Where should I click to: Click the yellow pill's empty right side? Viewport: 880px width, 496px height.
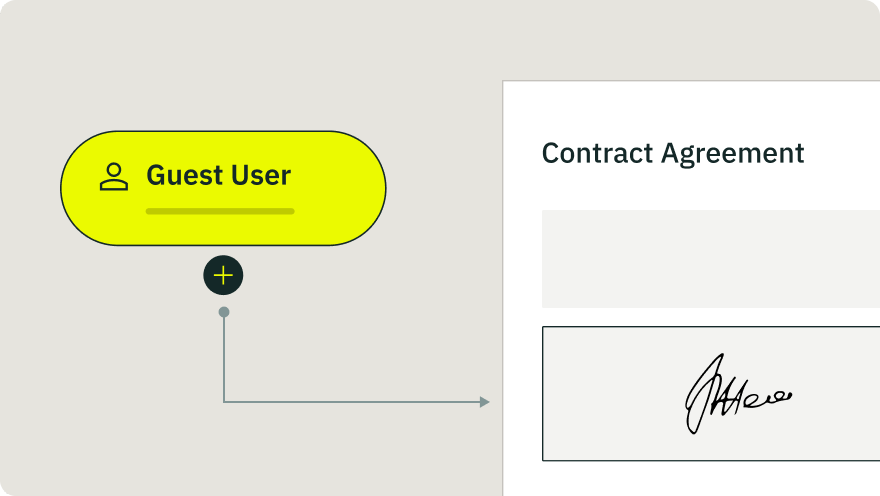[x=340, y=188]
